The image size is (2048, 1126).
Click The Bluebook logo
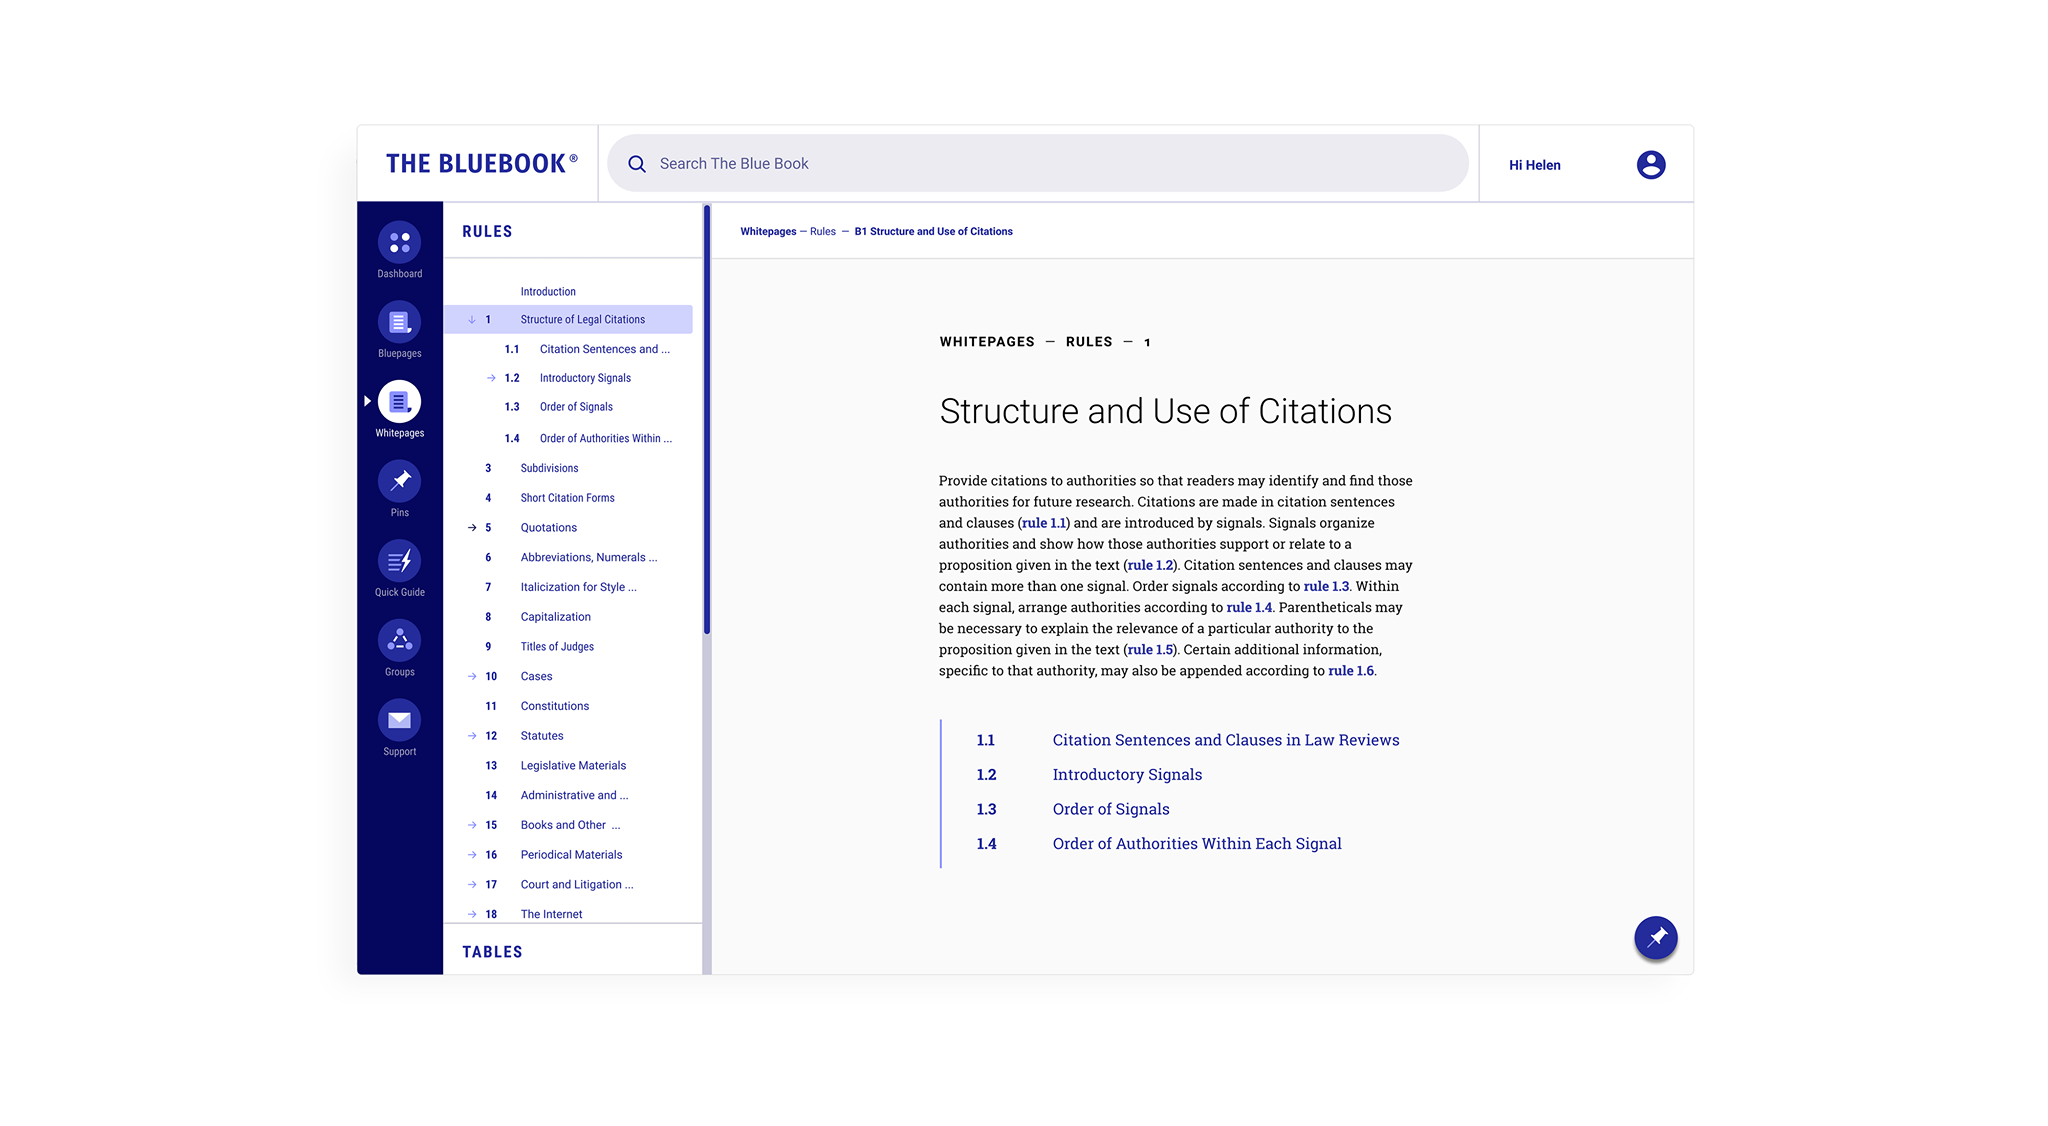pyautogui.click(x=482, y=164)
